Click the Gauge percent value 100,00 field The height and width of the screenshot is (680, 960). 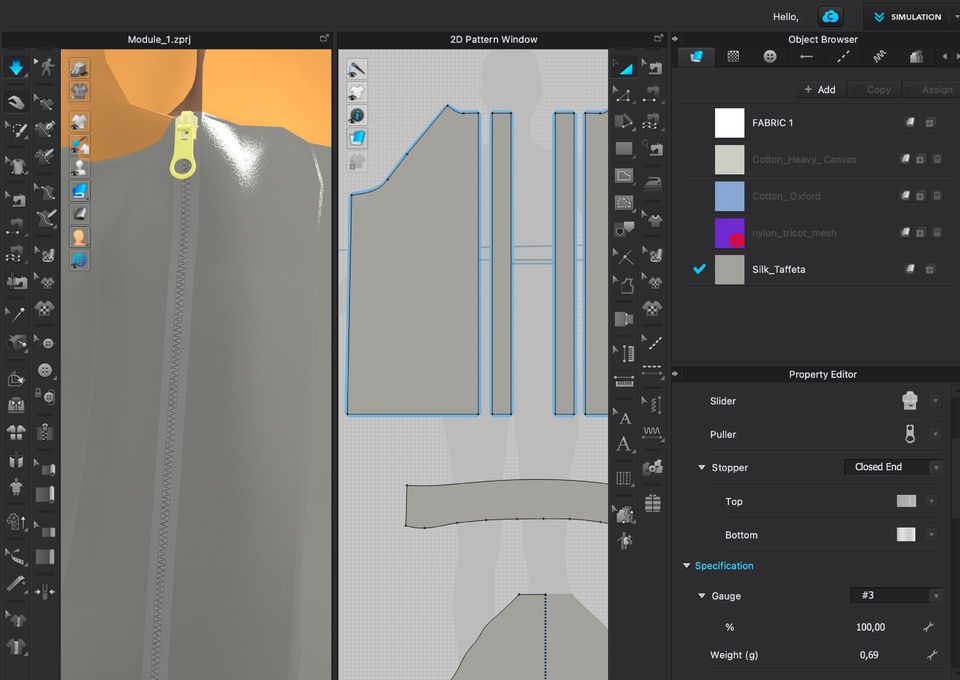[870, 627]
